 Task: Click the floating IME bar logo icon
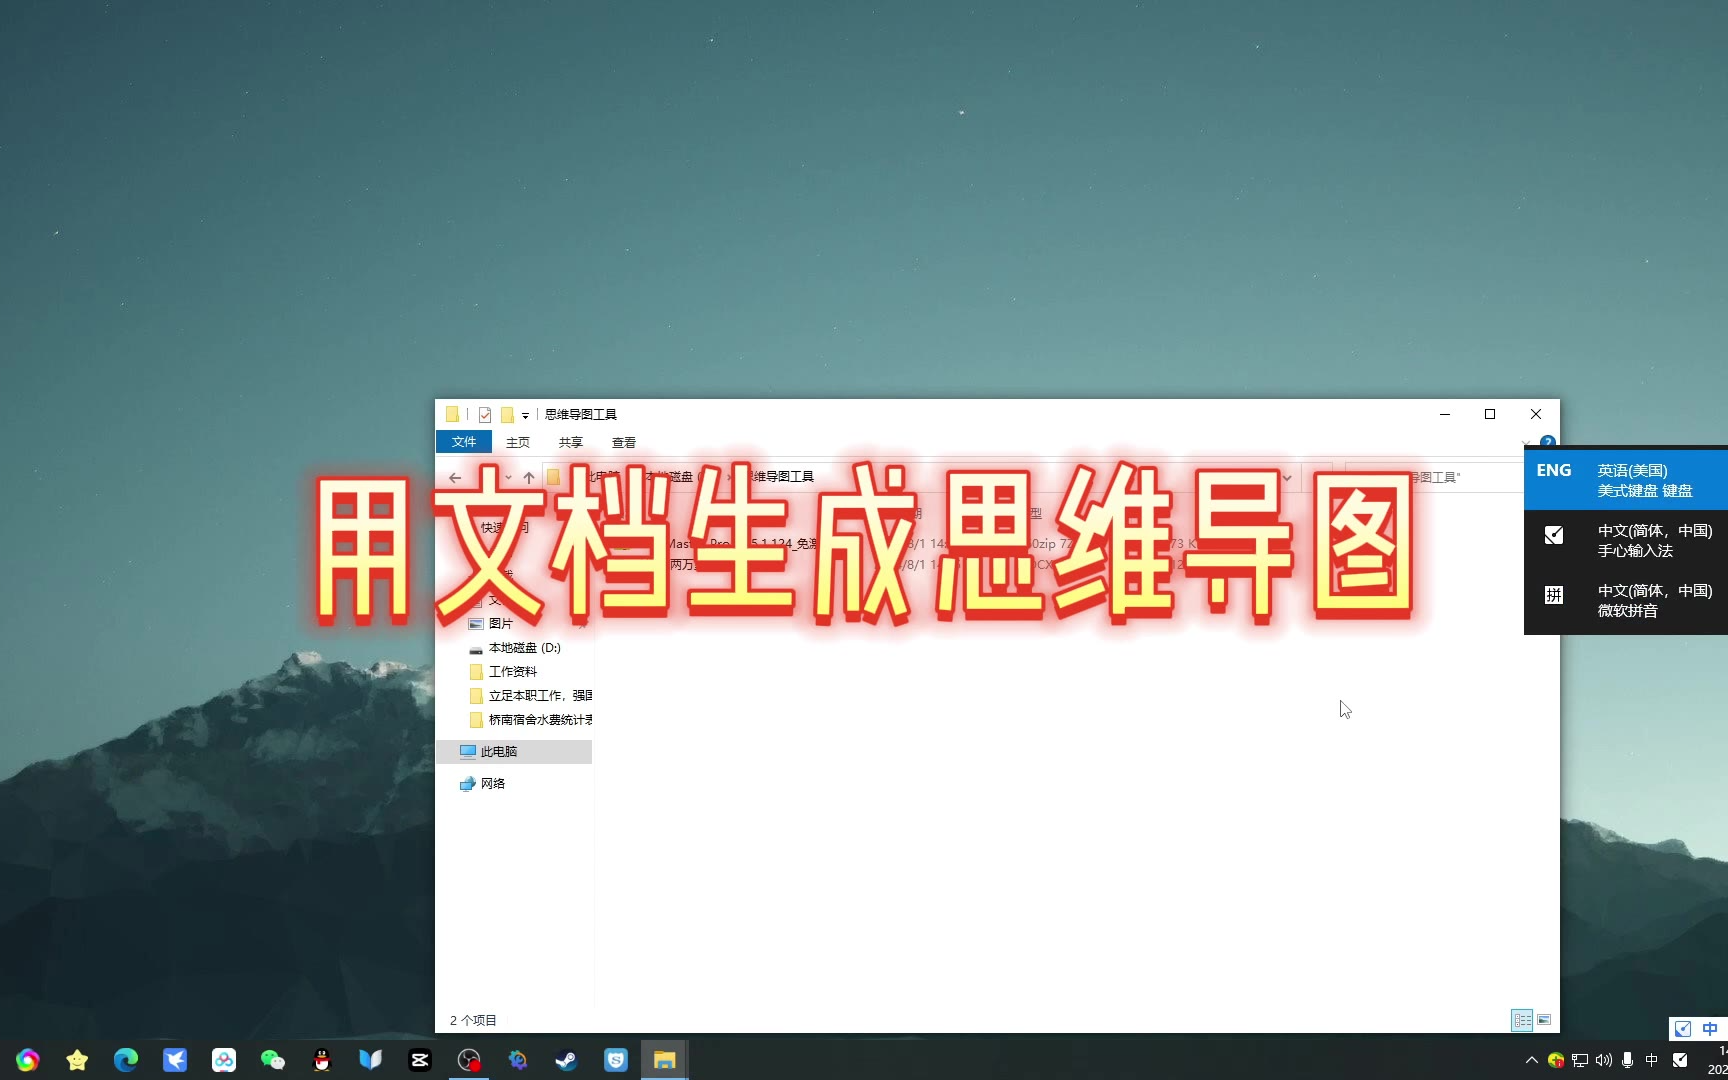click(x=1684, y=1028)
